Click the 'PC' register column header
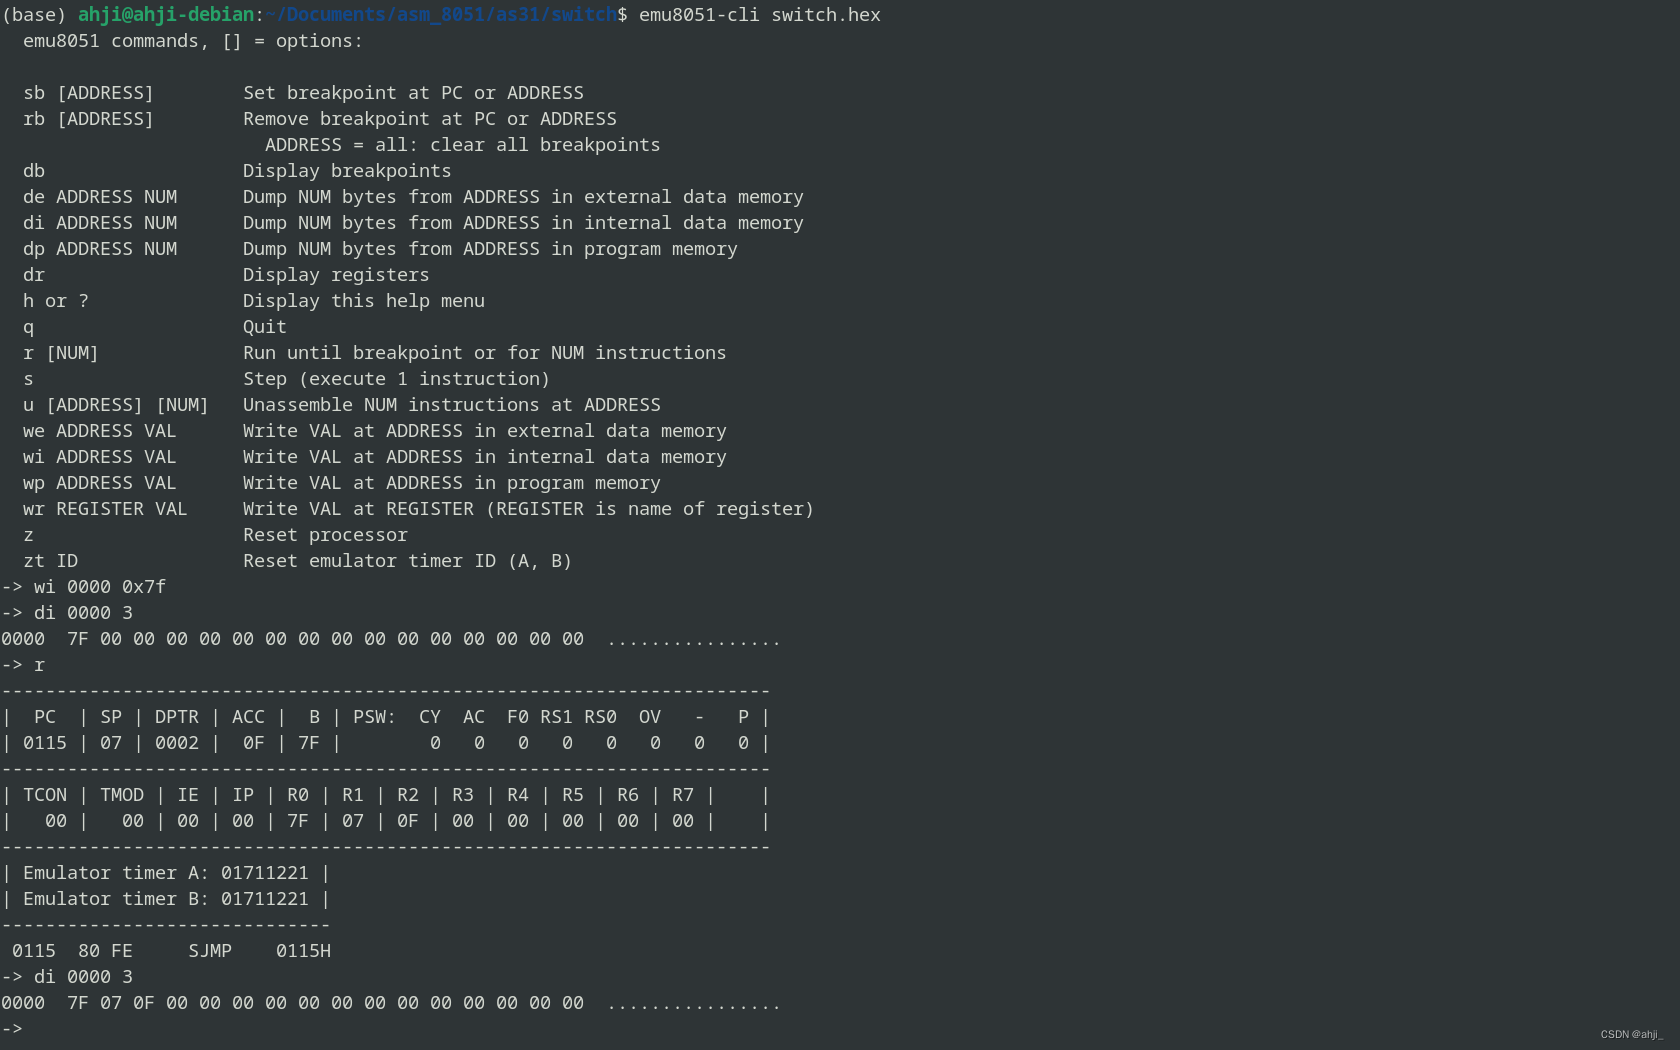This screenshot has height=1050, width=1680. tap(45, 717)
